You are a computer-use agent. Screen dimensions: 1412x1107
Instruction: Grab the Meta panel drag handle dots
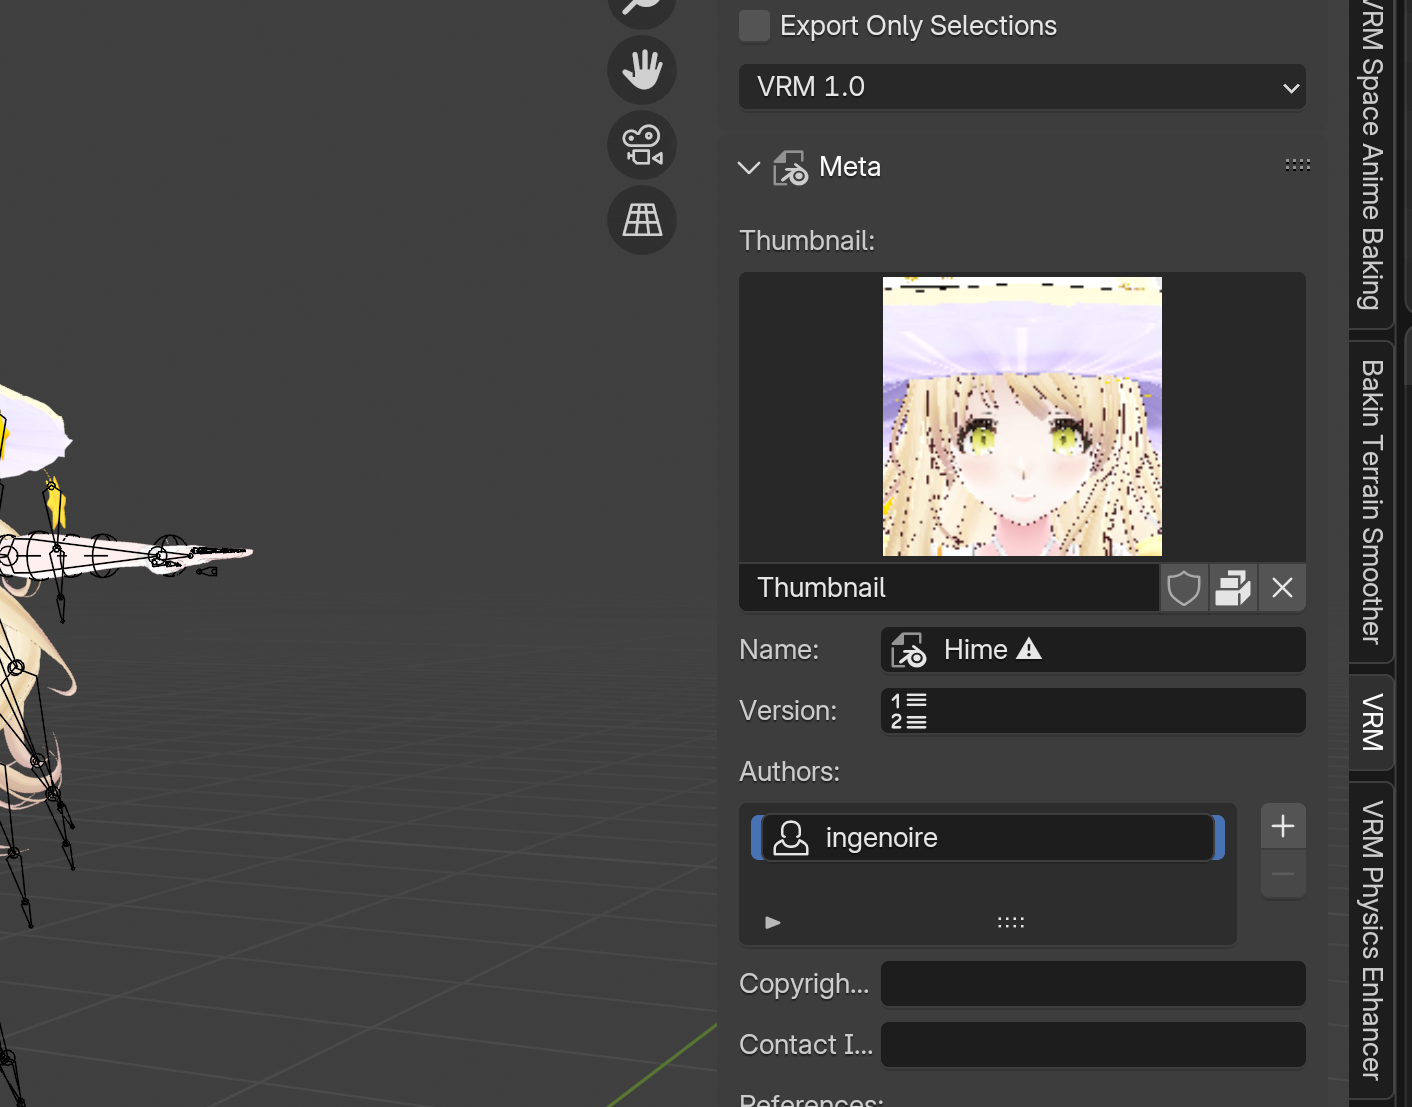pyautogui.click(x=1297, y=165)
